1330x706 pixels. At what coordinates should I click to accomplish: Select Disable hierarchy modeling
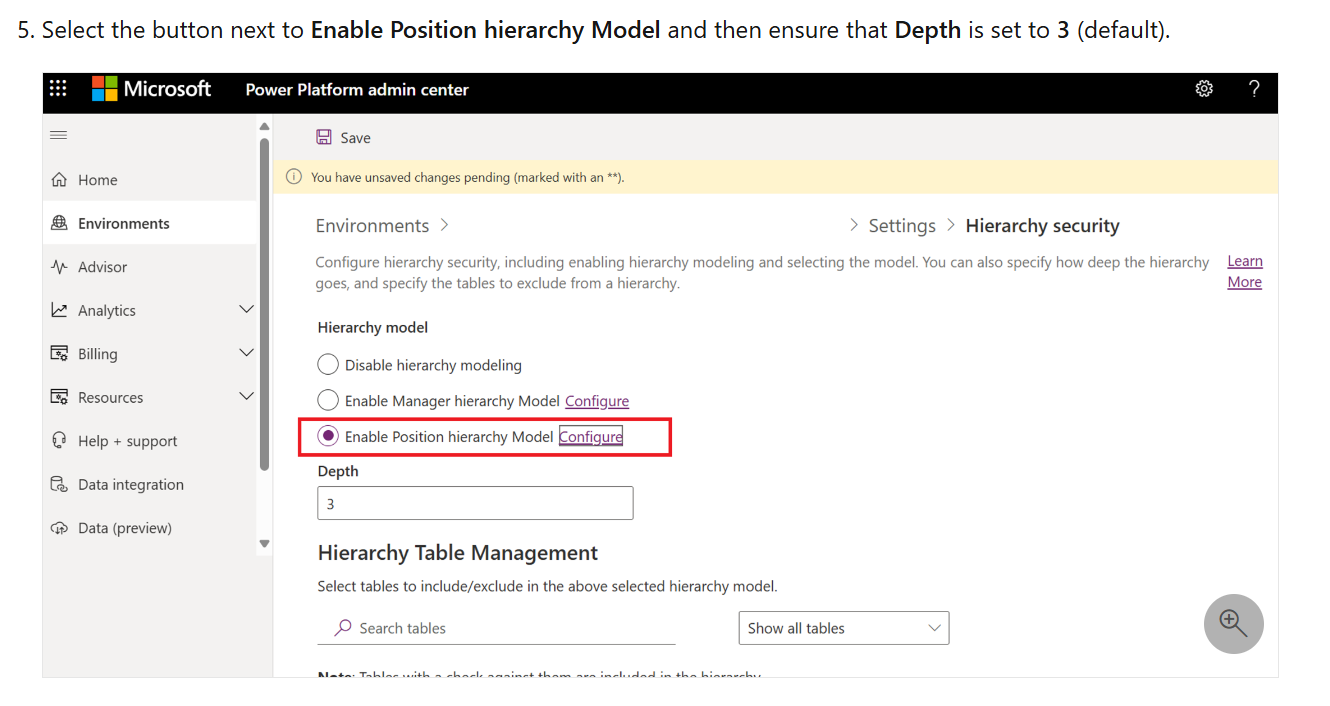tap(328, 364)
